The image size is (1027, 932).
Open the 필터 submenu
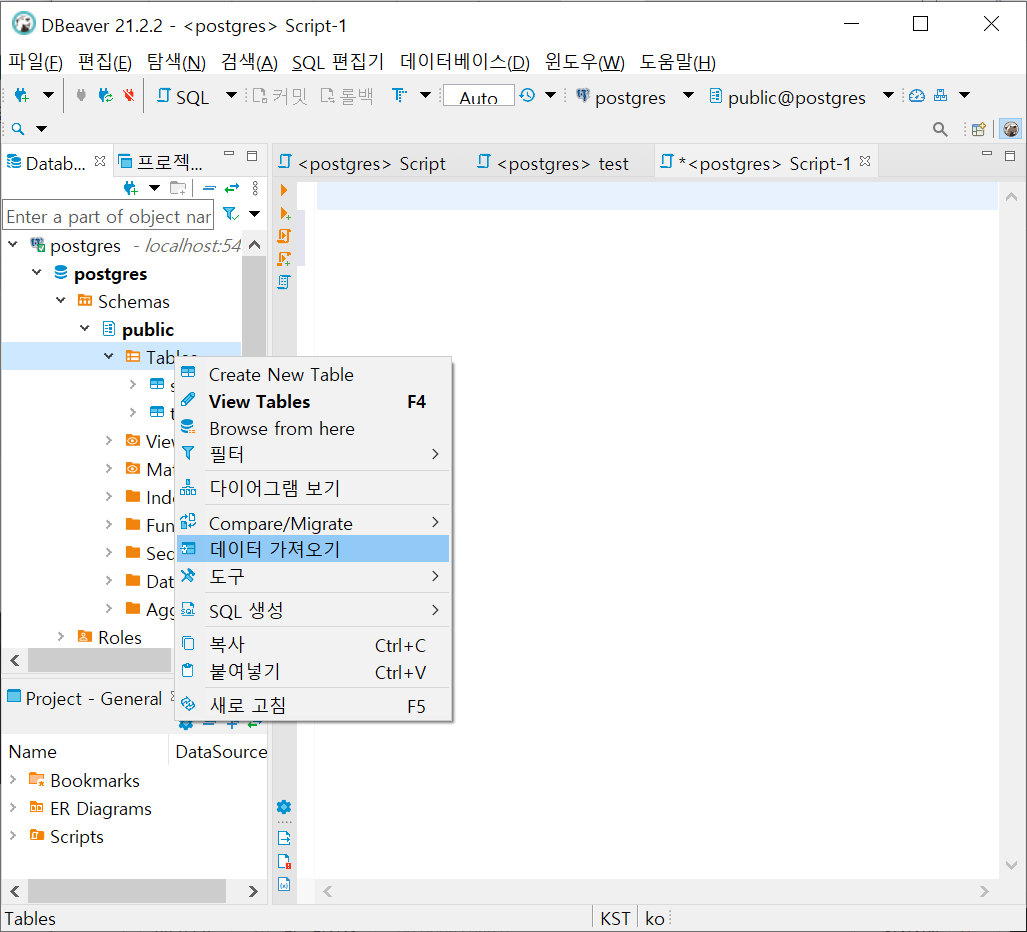[x=313, y=454]
